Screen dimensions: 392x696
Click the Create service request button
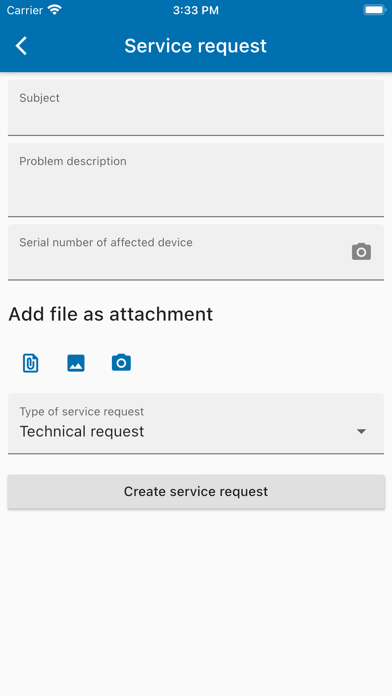pos(196,491)
